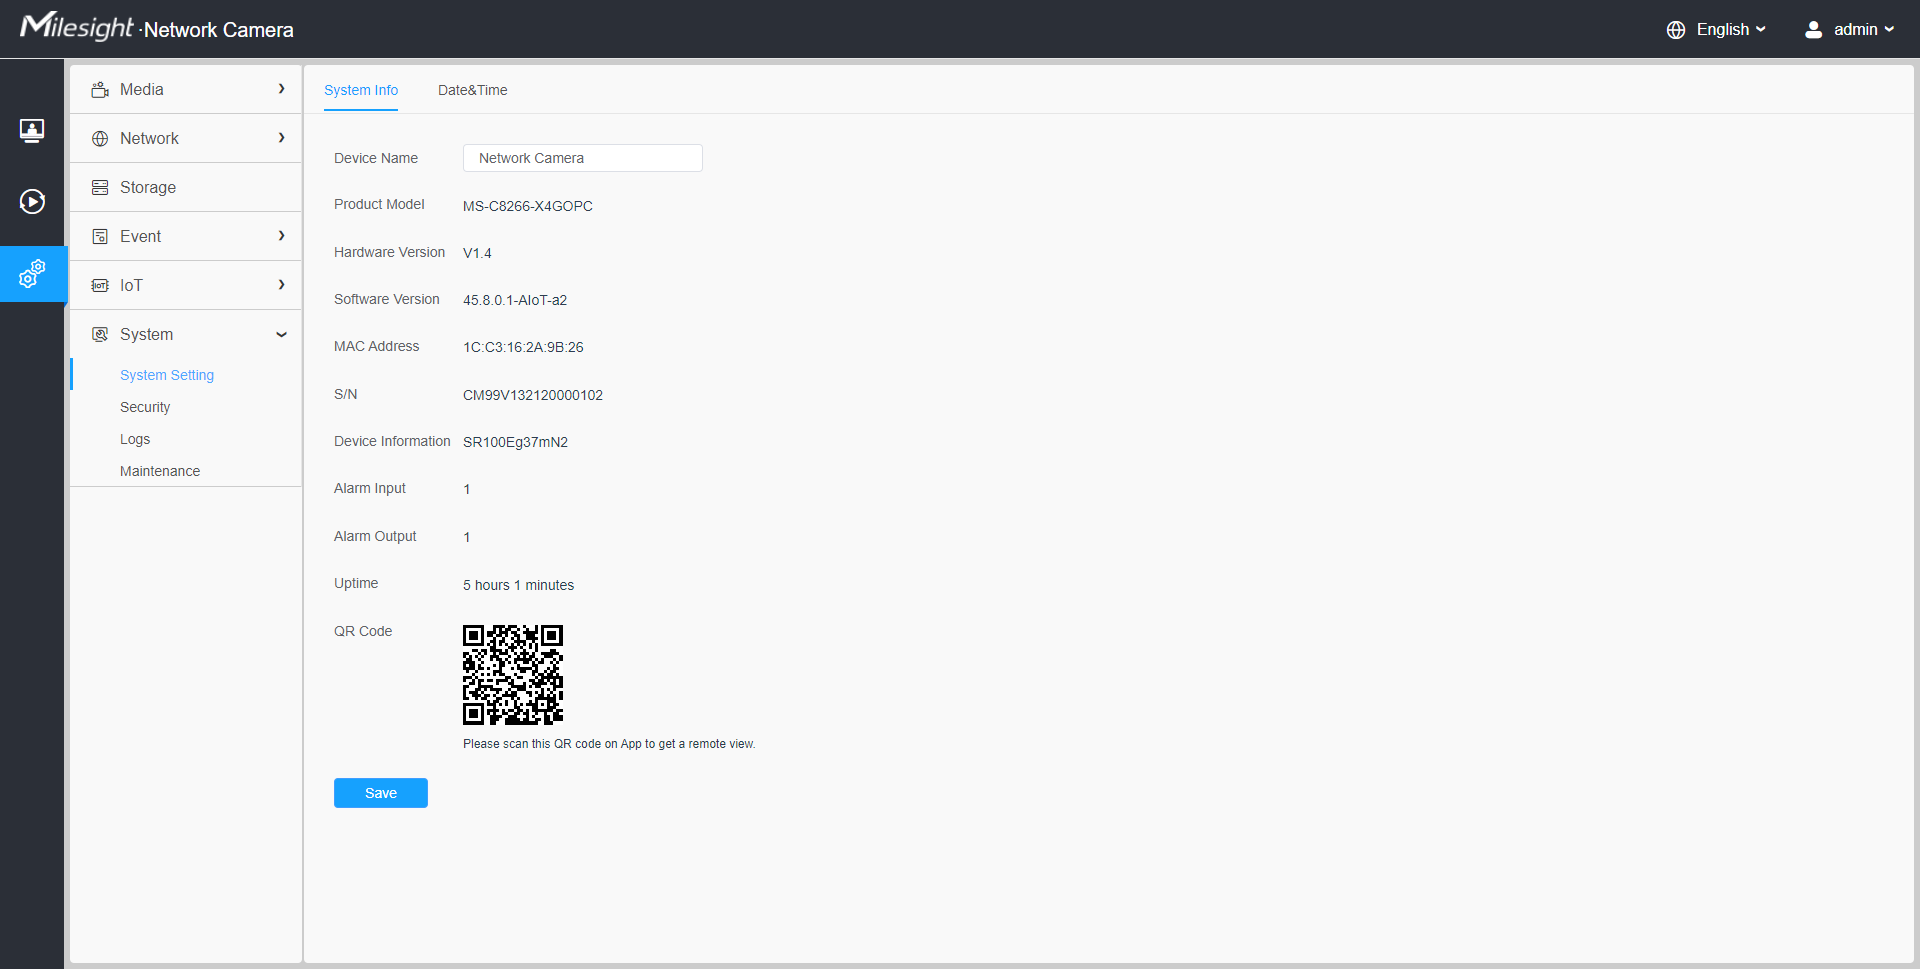The height and width of the screenshot is (969, 1920).
Task: Click the Alarm Output label
Action: 375,536
